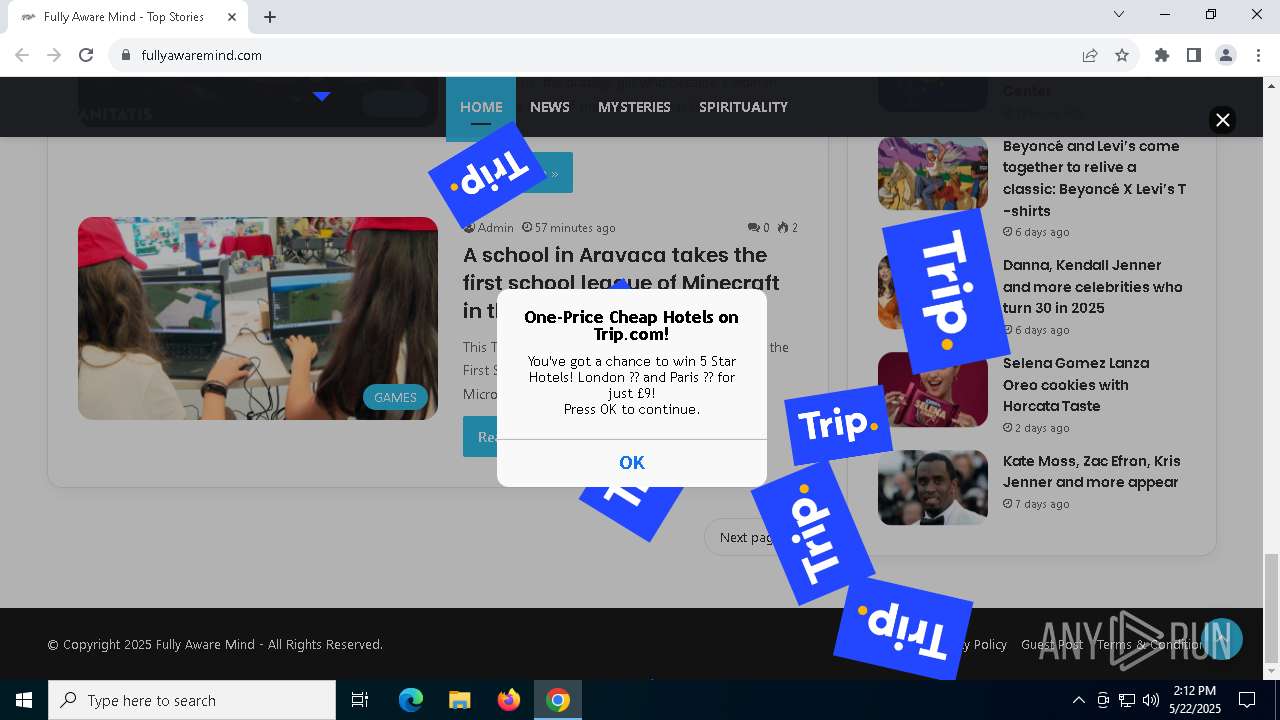The width and height of the screenshot is (1280, 720).
Task: Open network status tray icon
Action: (x=1127, y=700)
